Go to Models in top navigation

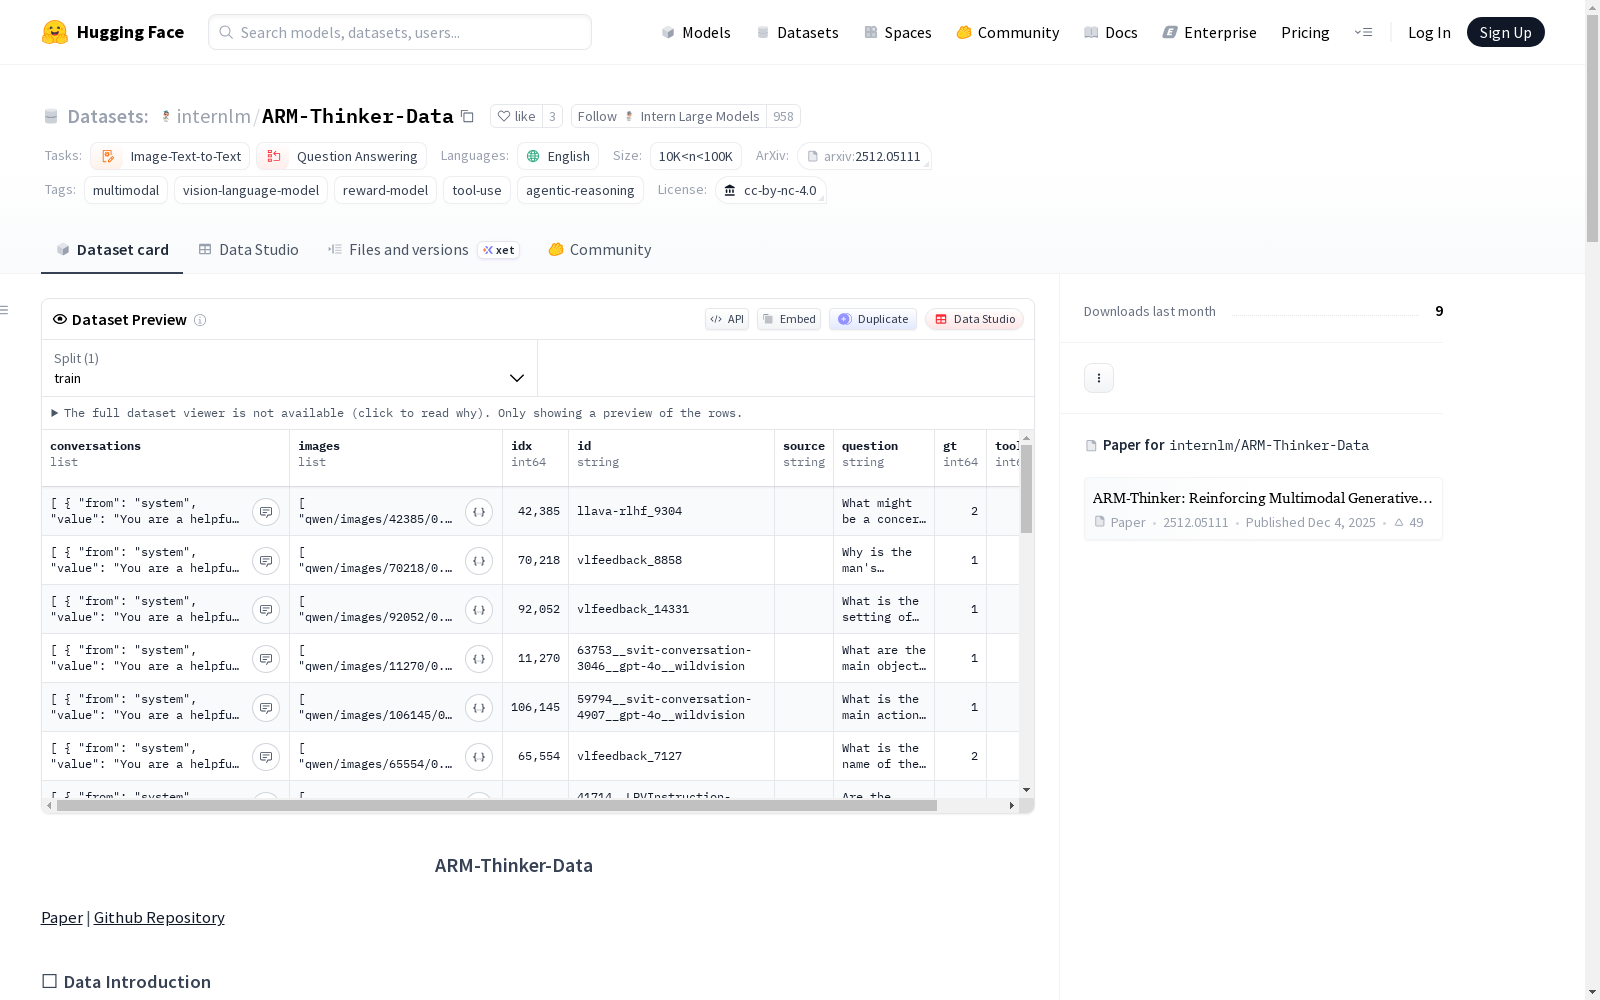coord(696,32)
